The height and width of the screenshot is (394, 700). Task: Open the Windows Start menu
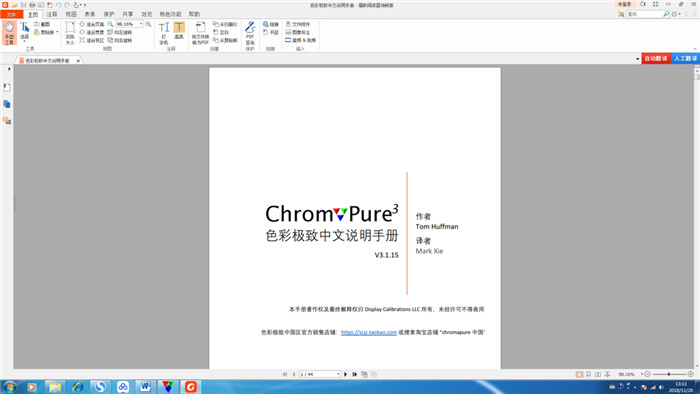click(x=9, y=387)
